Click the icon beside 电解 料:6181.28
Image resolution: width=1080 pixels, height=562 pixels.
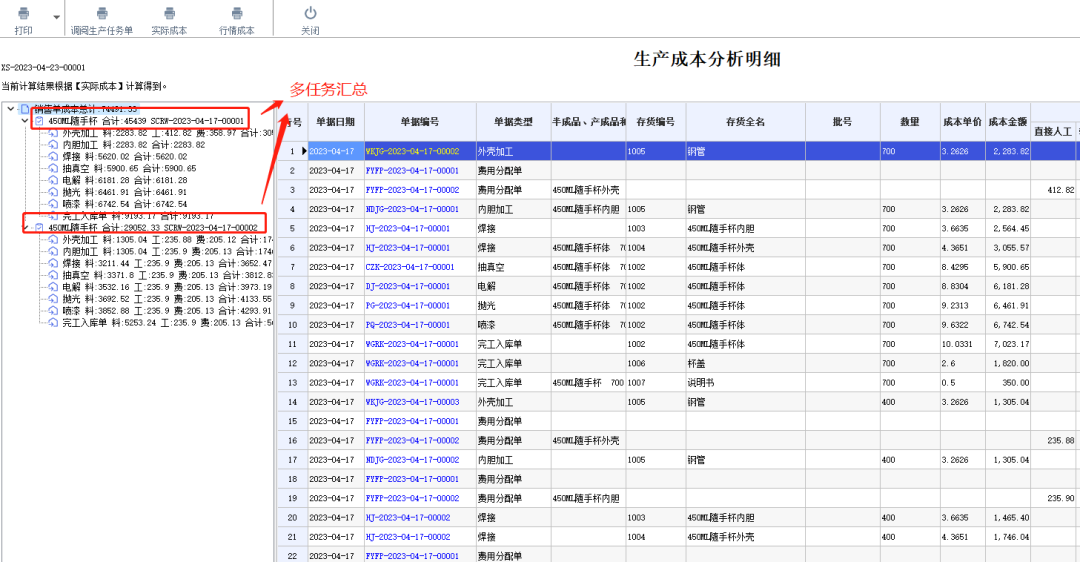53,180
